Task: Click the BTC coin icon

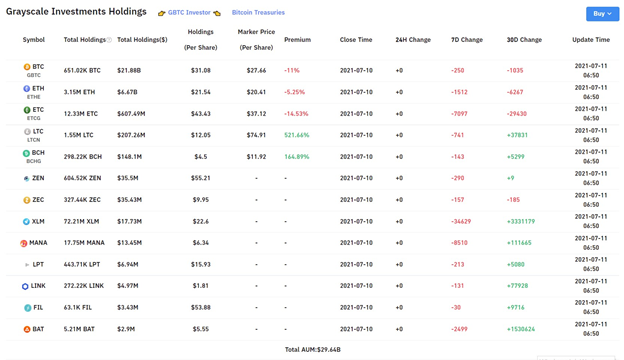Action: [x=27, y=67]
